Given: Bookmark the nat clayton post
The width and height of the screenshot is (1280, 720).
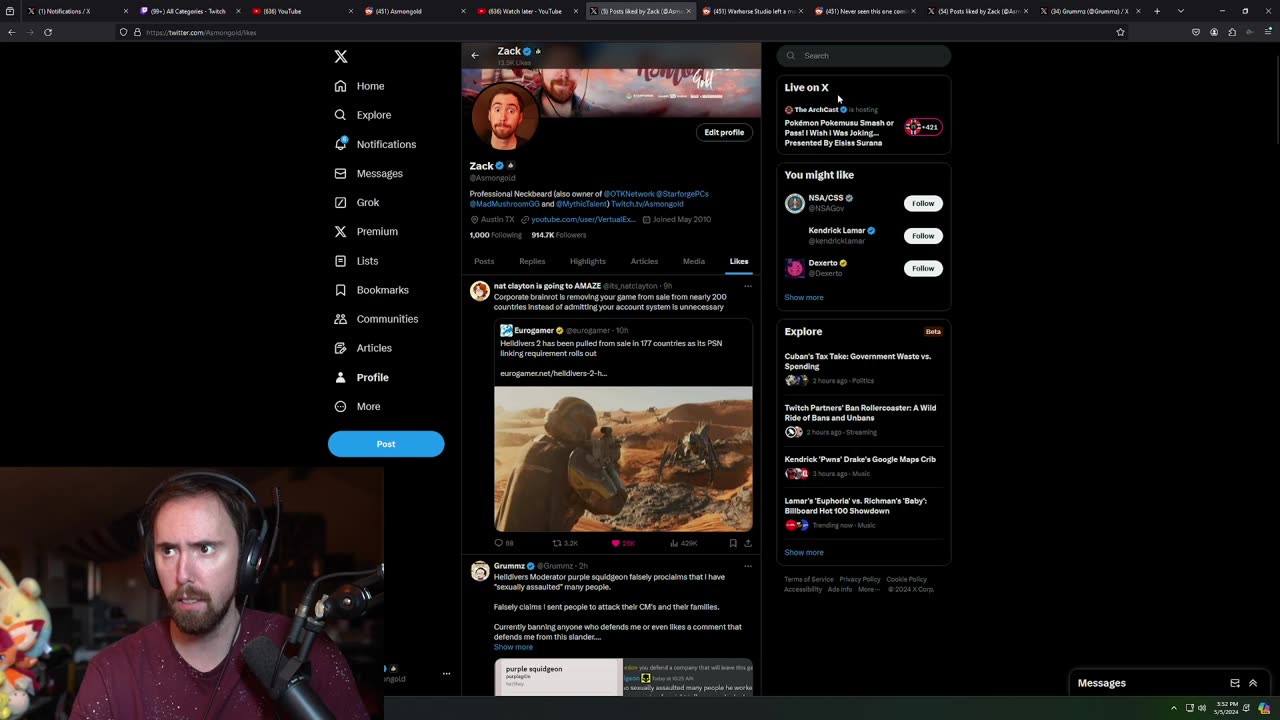Looking at the screenshot, I should pyautogui.click(x=733, y=543).
